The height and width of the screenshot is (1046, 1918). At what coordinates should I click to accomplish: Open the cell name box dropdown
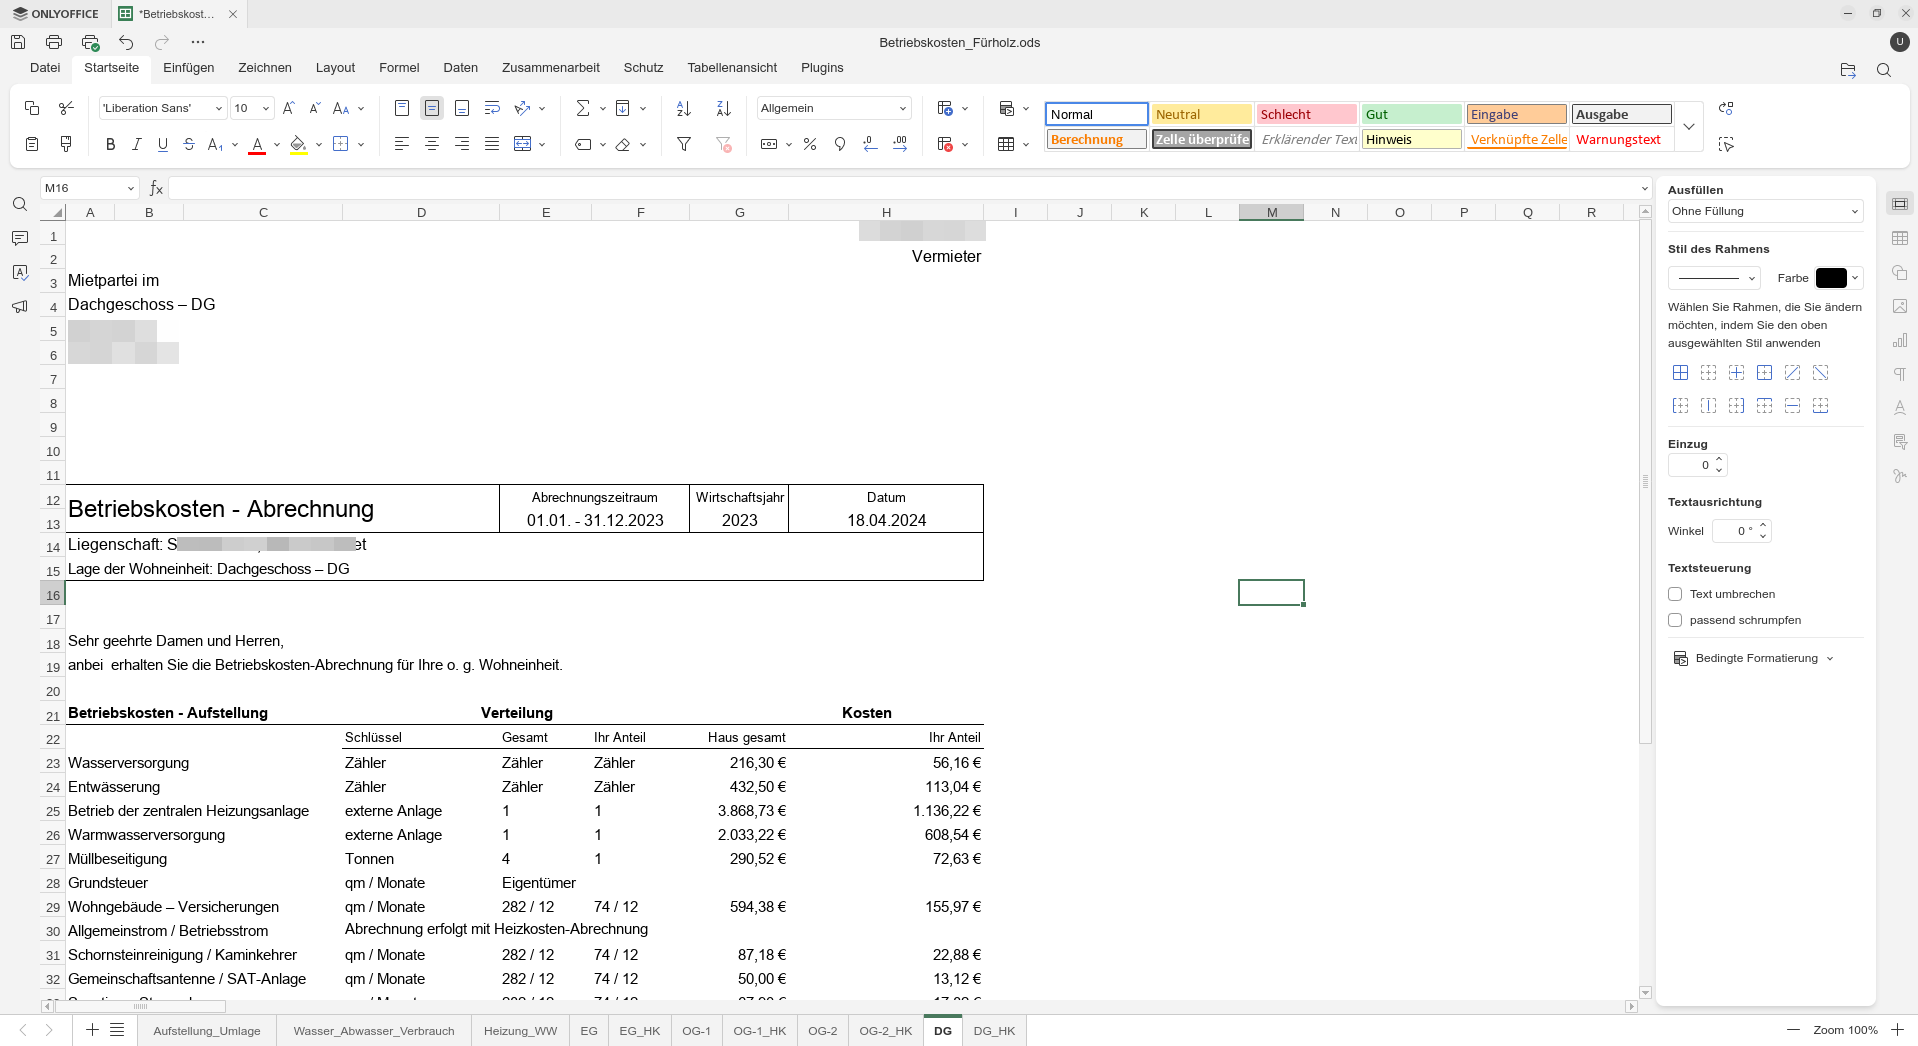pyautogui.click(x=131, y=188)
